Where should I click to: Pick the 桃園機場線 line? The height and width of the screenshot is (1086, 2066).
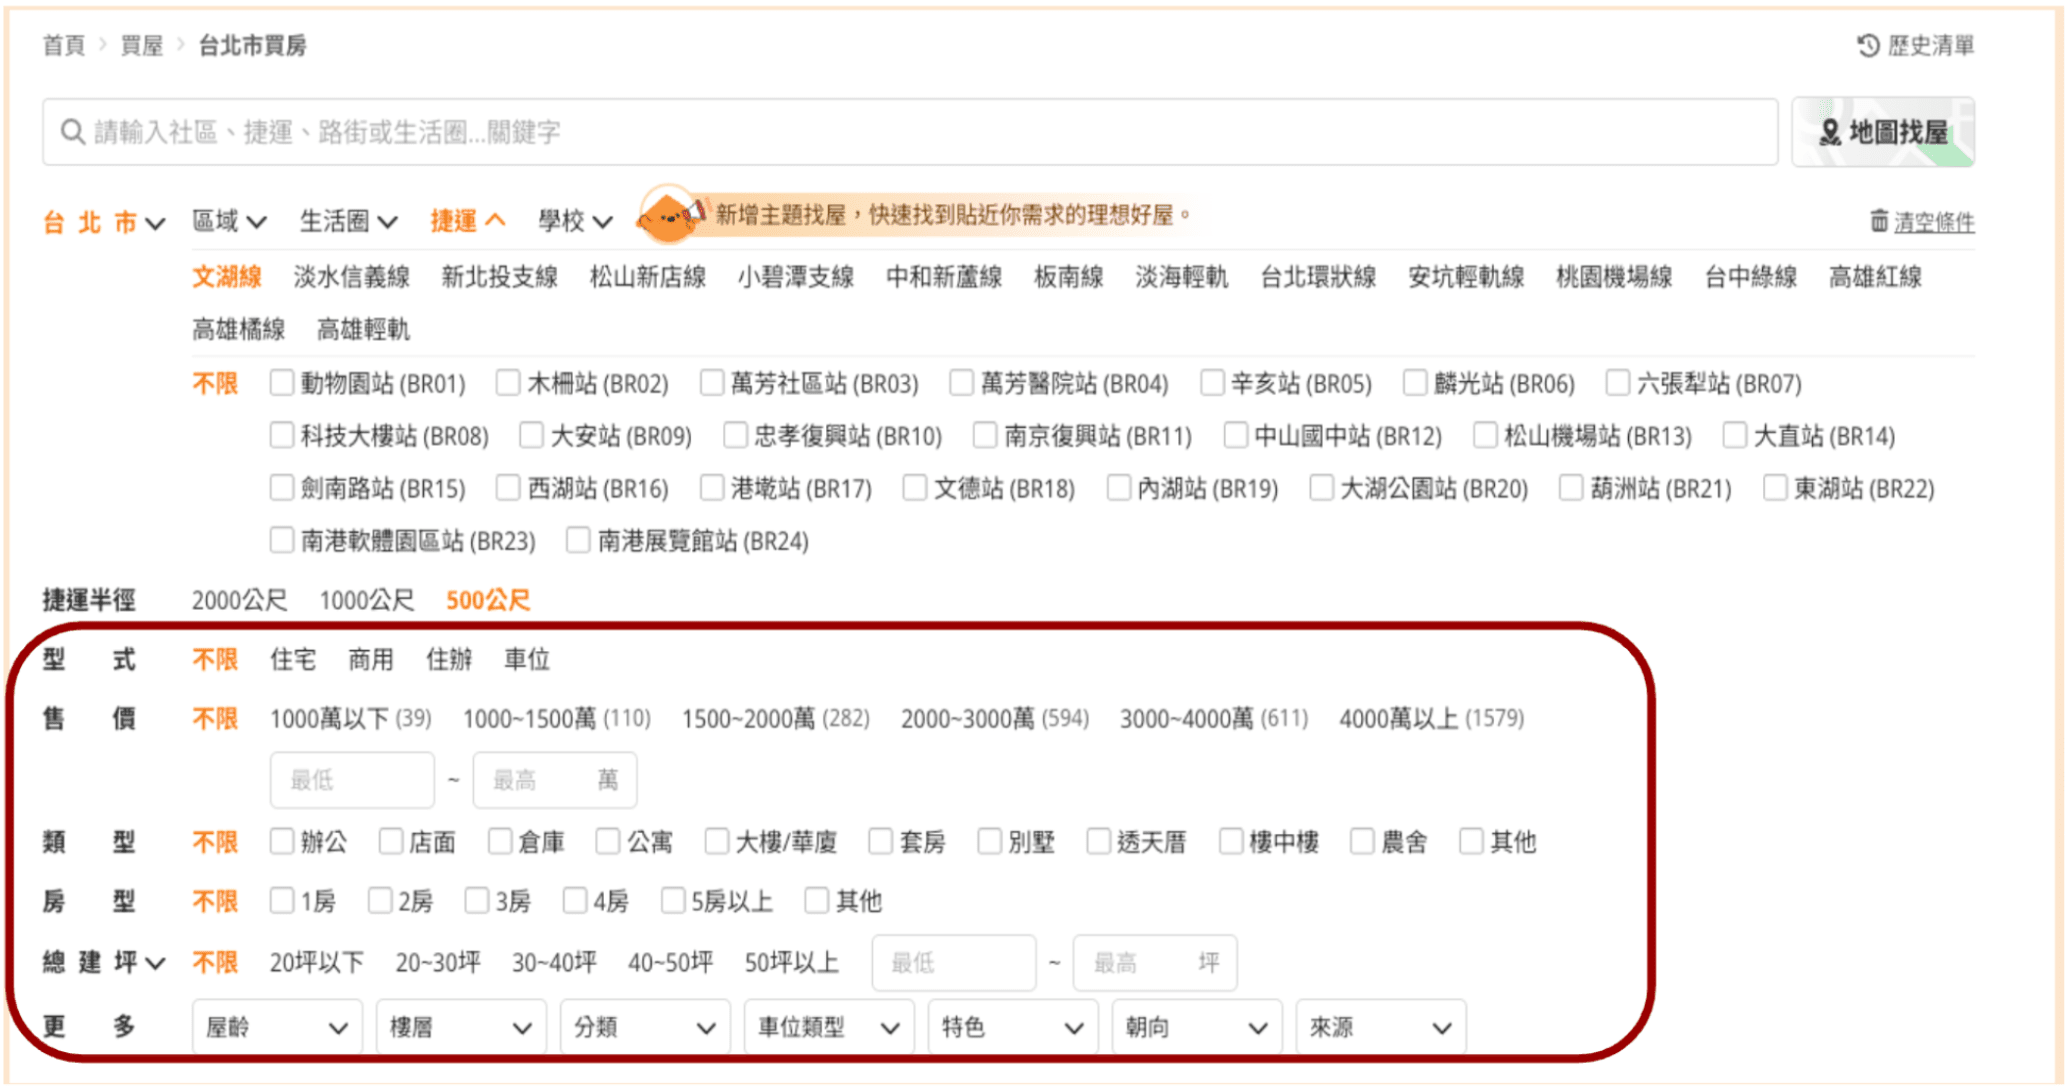(1614, 277)
